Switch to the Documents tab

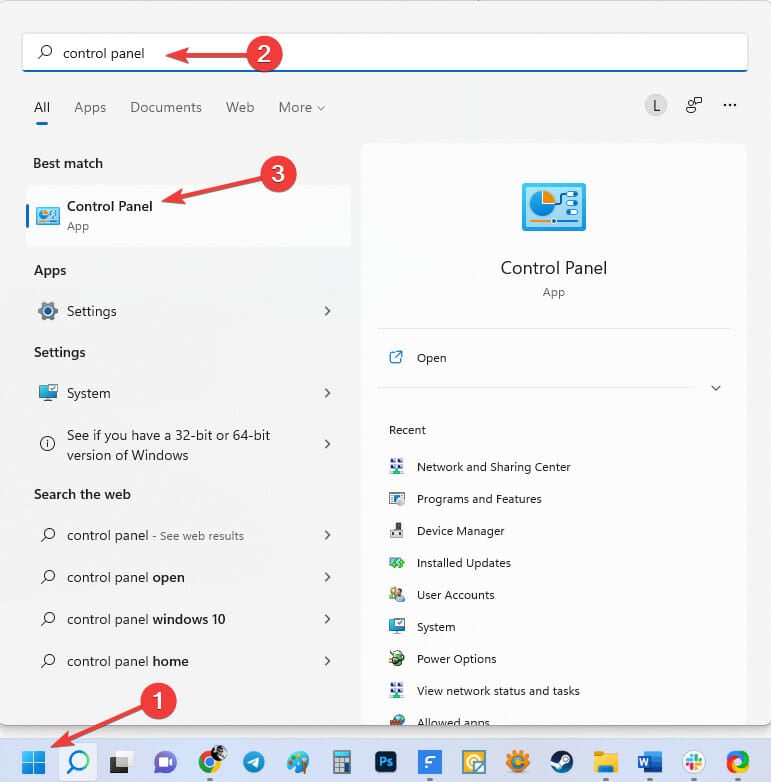pyautogui.click(x=166, y=107)
